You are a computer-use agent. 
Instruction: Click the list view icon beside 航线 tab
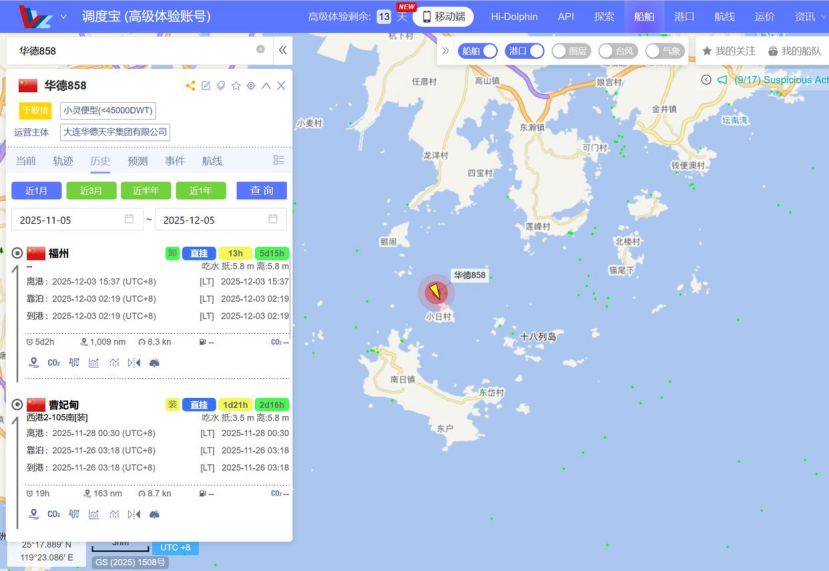coord(279,160)
